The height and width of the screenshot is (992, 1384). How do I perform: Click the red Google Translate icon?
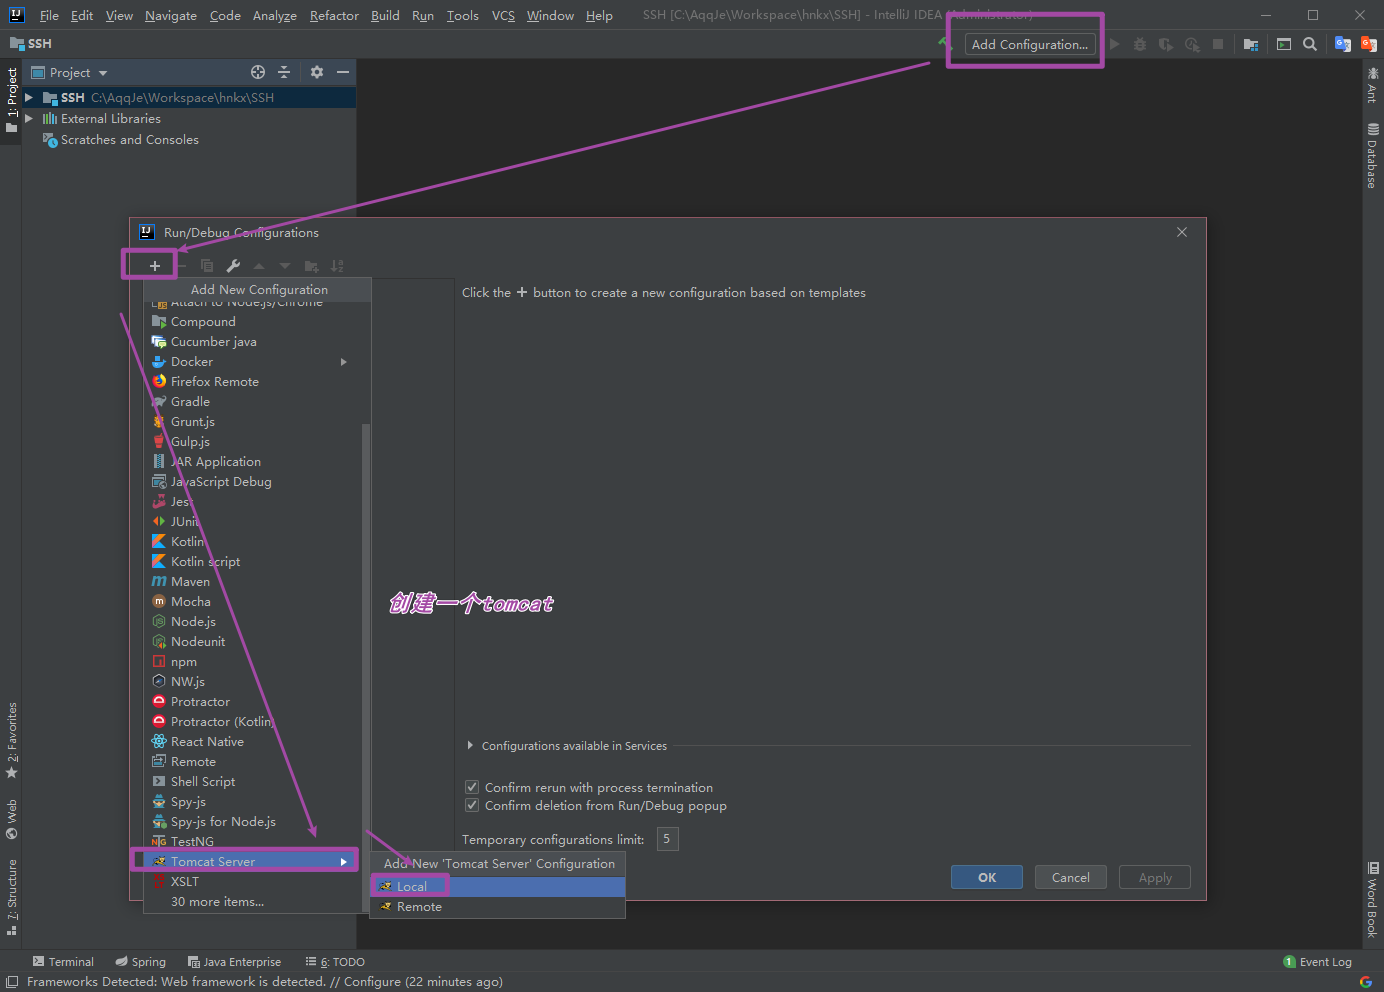tap(1369, 44)
